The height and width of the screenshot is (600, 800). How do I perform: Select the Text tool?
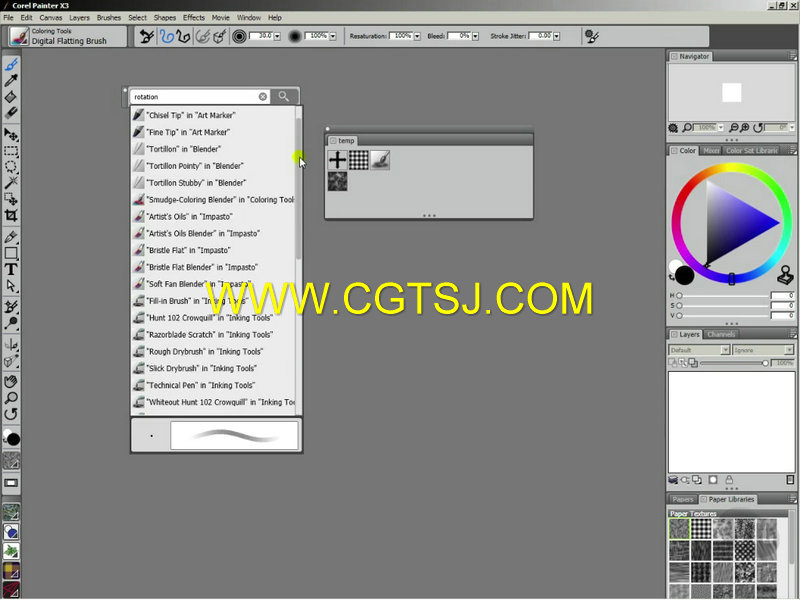coord(11,269)
